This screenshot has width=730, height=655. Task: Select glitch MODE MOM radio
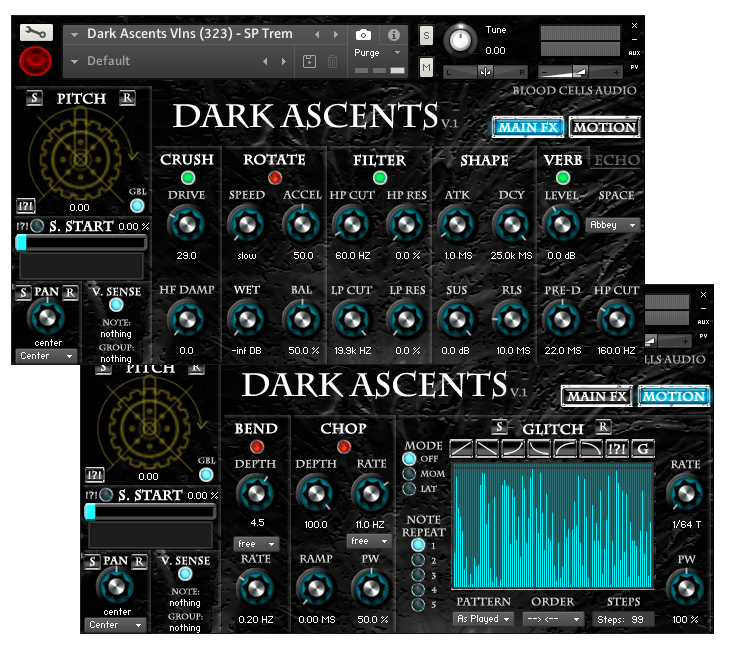[409, 474]
